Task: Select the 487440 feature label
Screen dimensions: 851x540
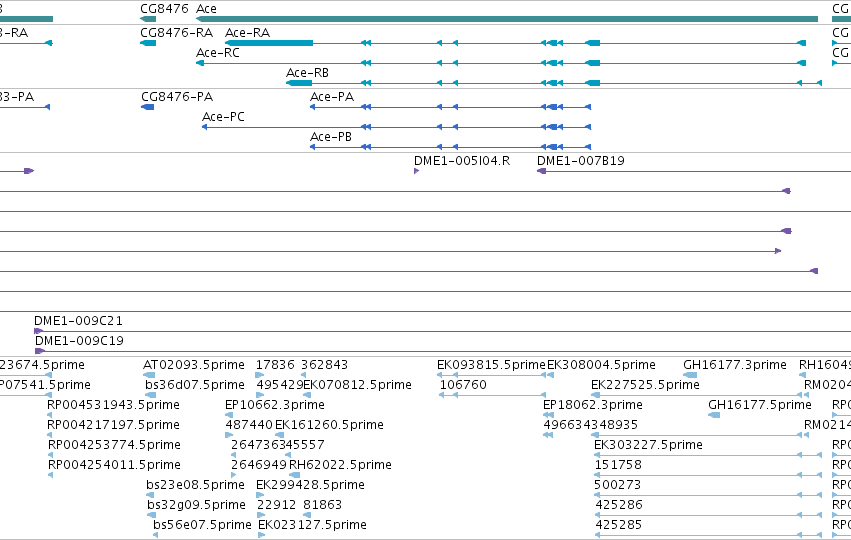Action: (x=249, y=425)
